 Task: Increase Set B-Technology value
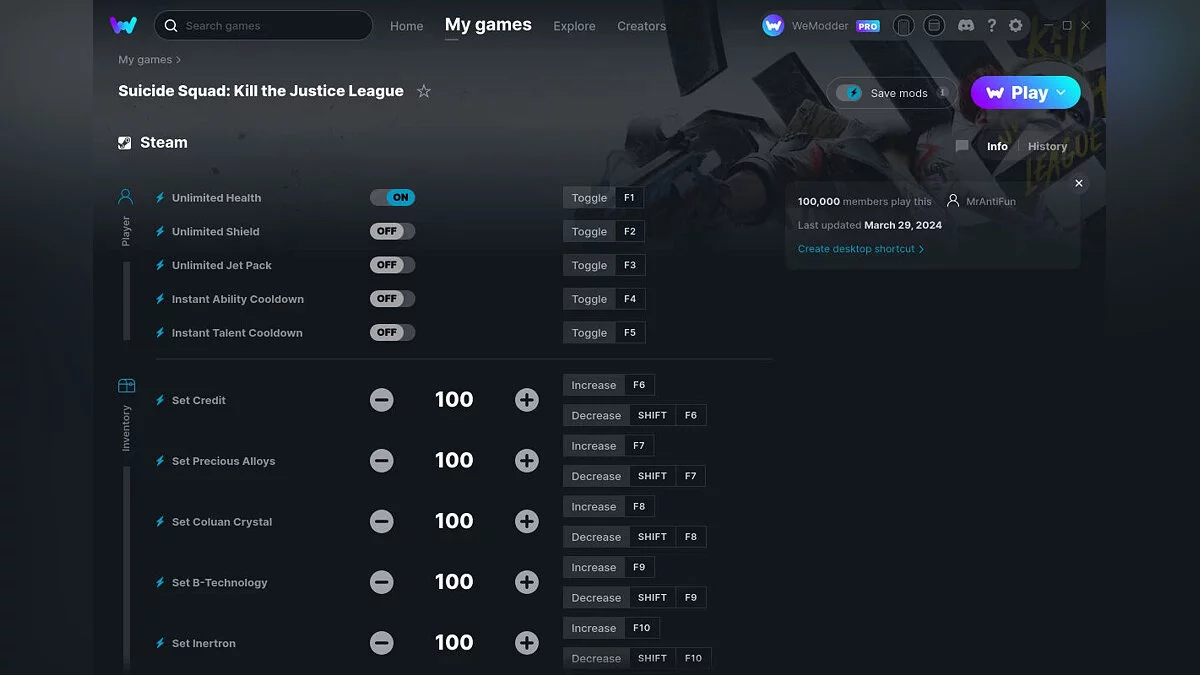pyautogui.click(x=527, y=582)
